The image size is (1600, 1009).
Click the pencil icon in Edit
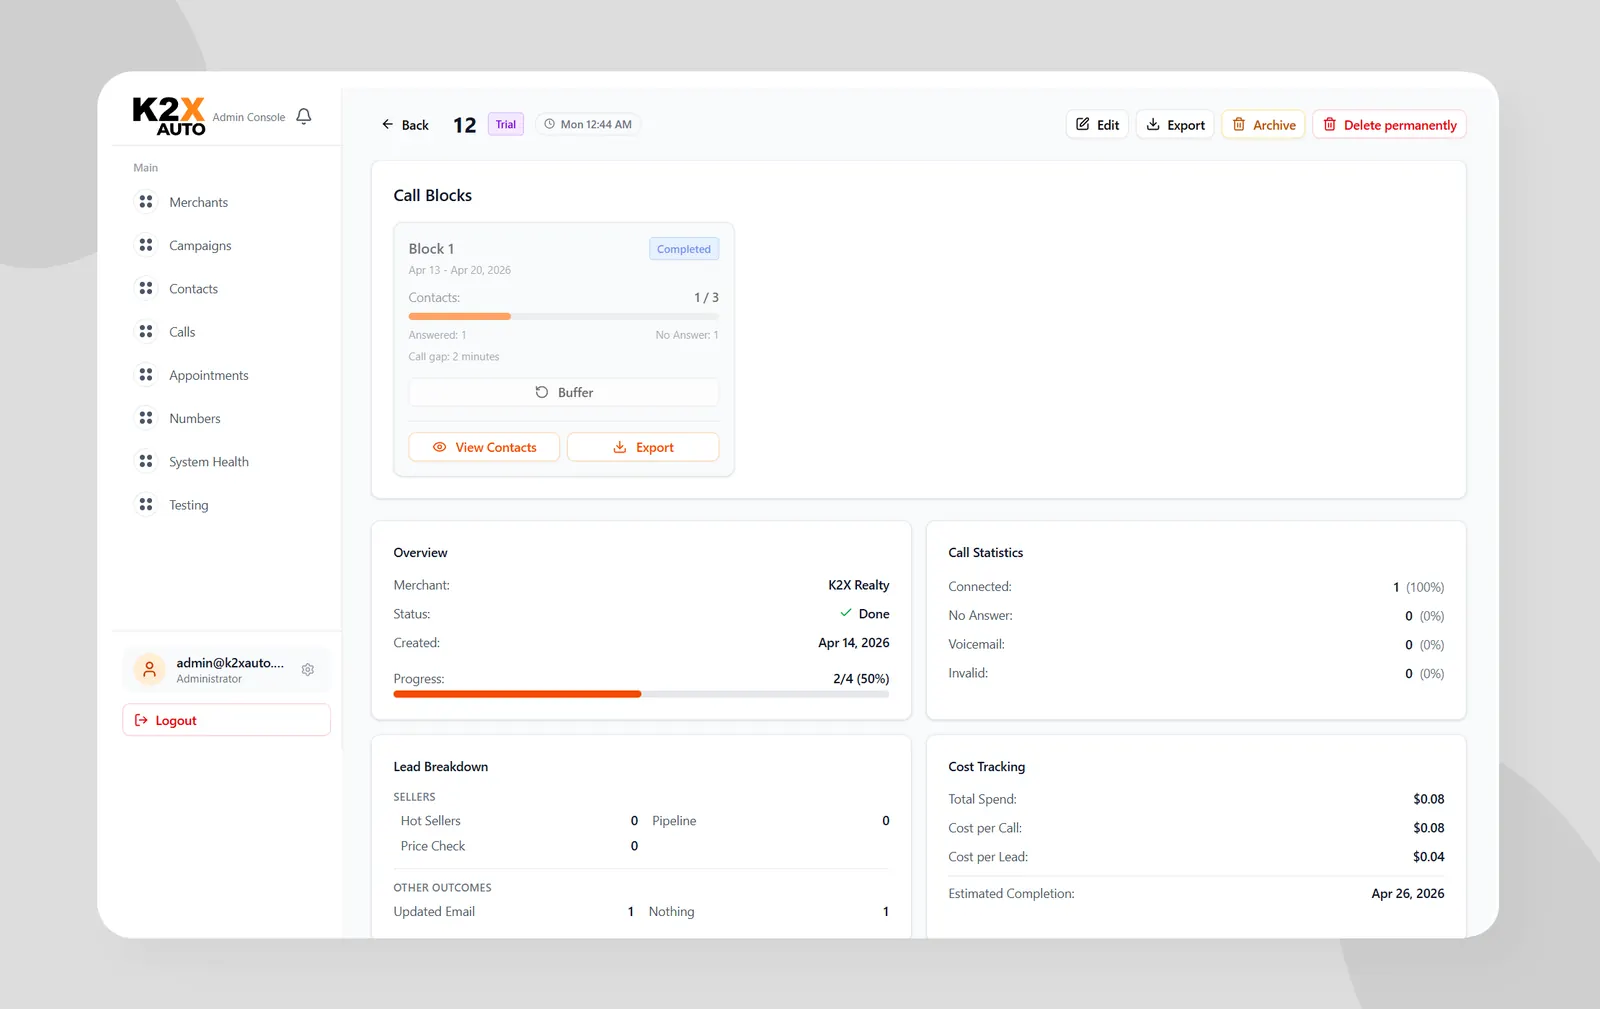(1083, 125)
